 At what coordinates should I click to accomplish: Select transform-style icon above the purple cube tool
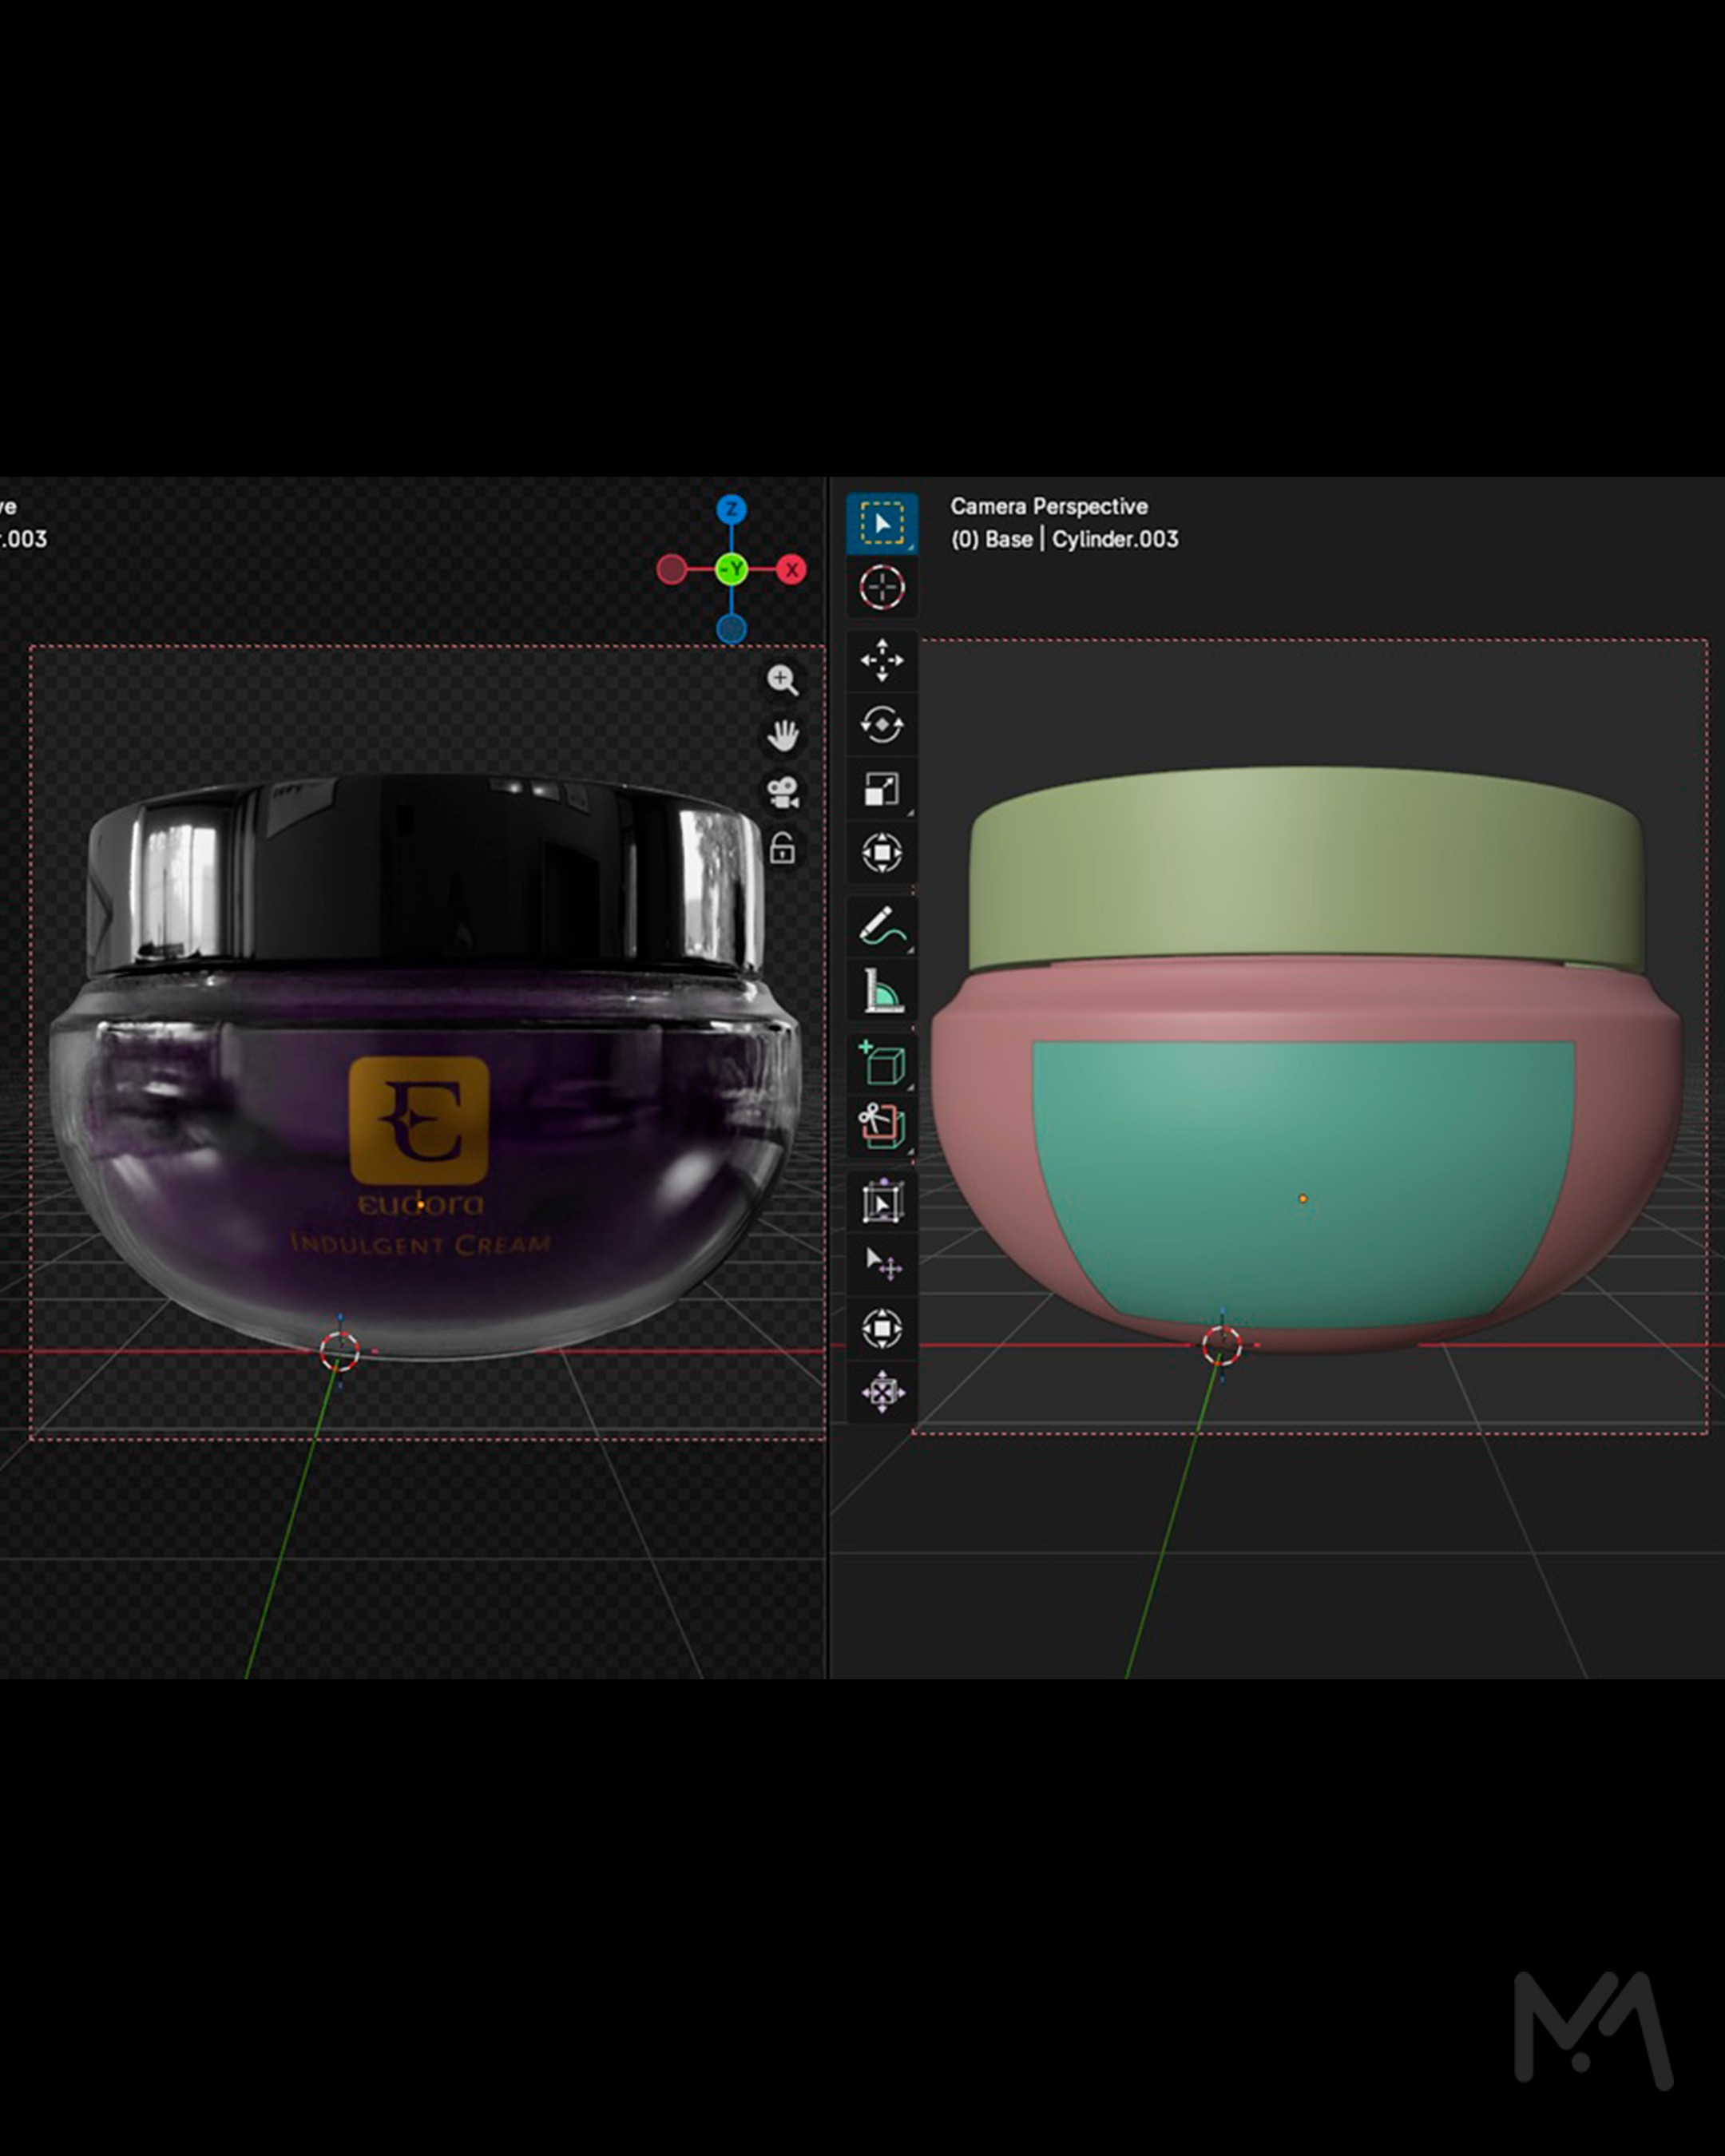point(881,1328)
